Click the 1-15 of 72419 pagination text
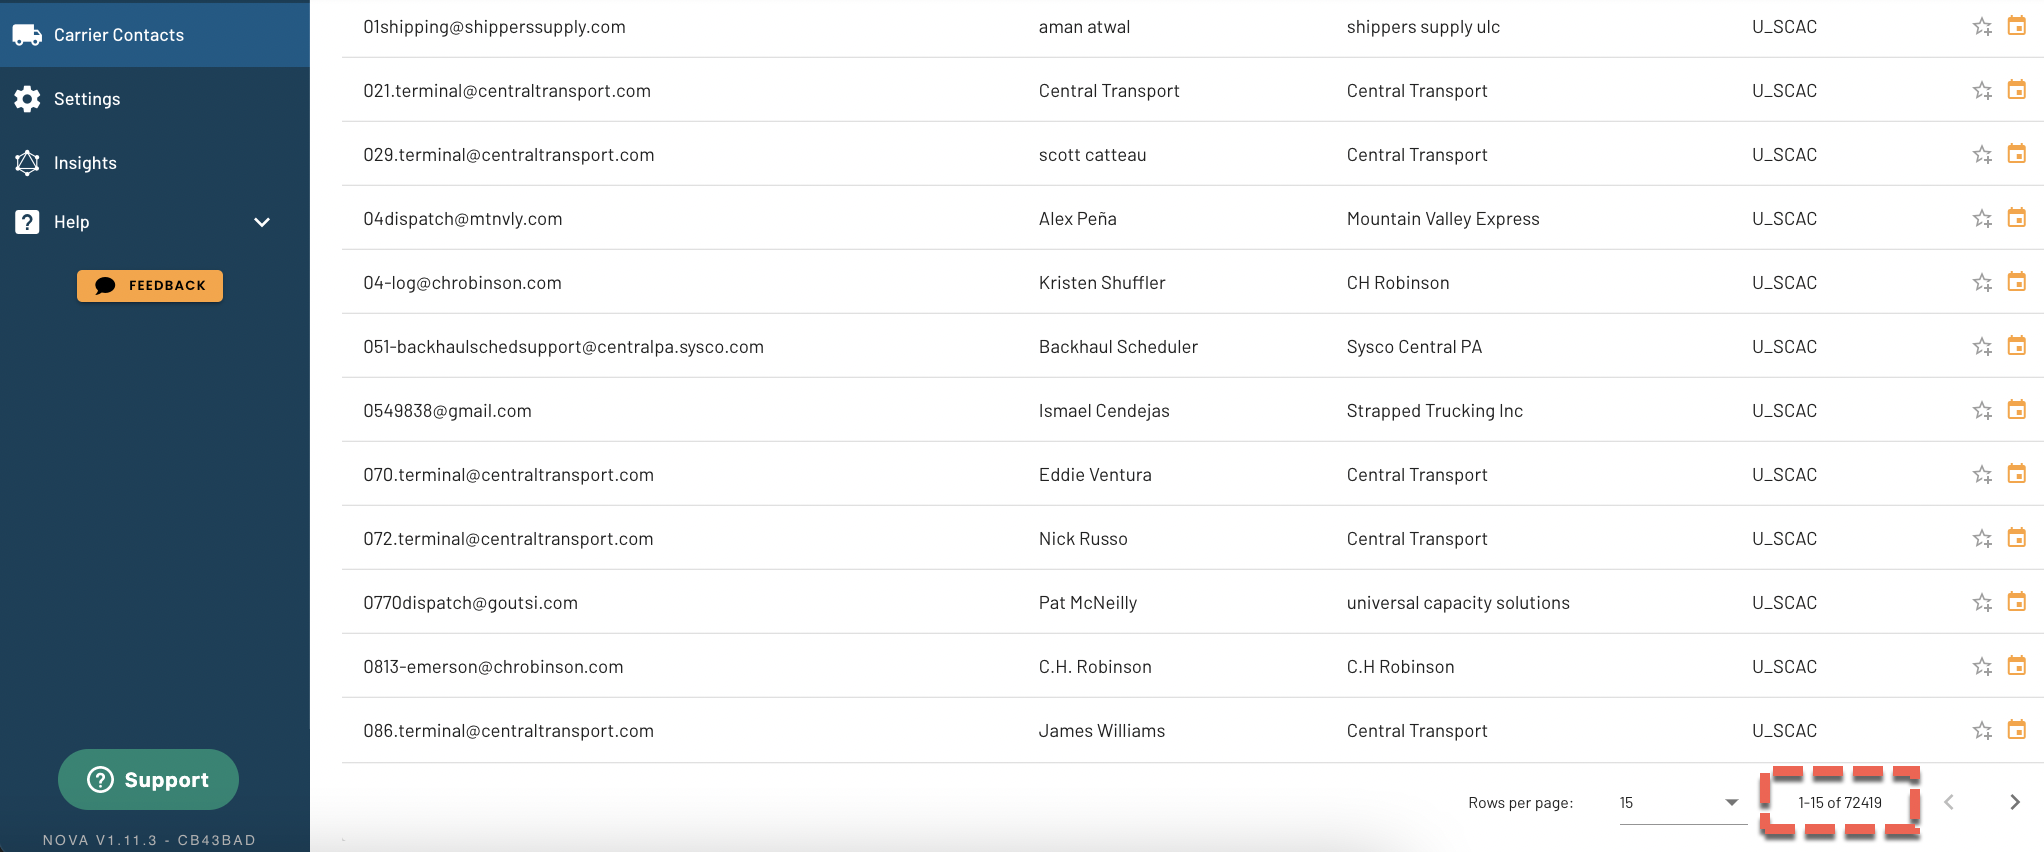This screenshot has width=2044, height=852. [1840, 803]
